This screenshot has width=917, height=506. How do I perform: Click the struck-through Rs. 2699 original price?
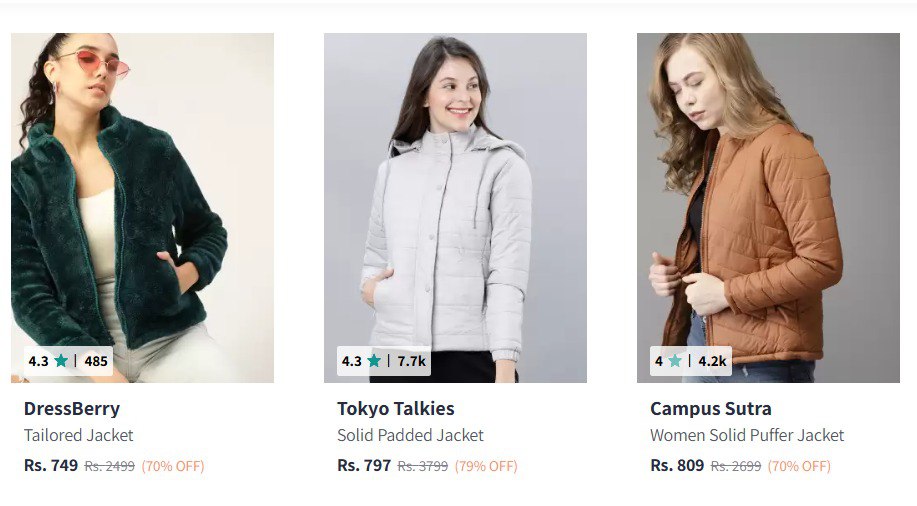736,466
